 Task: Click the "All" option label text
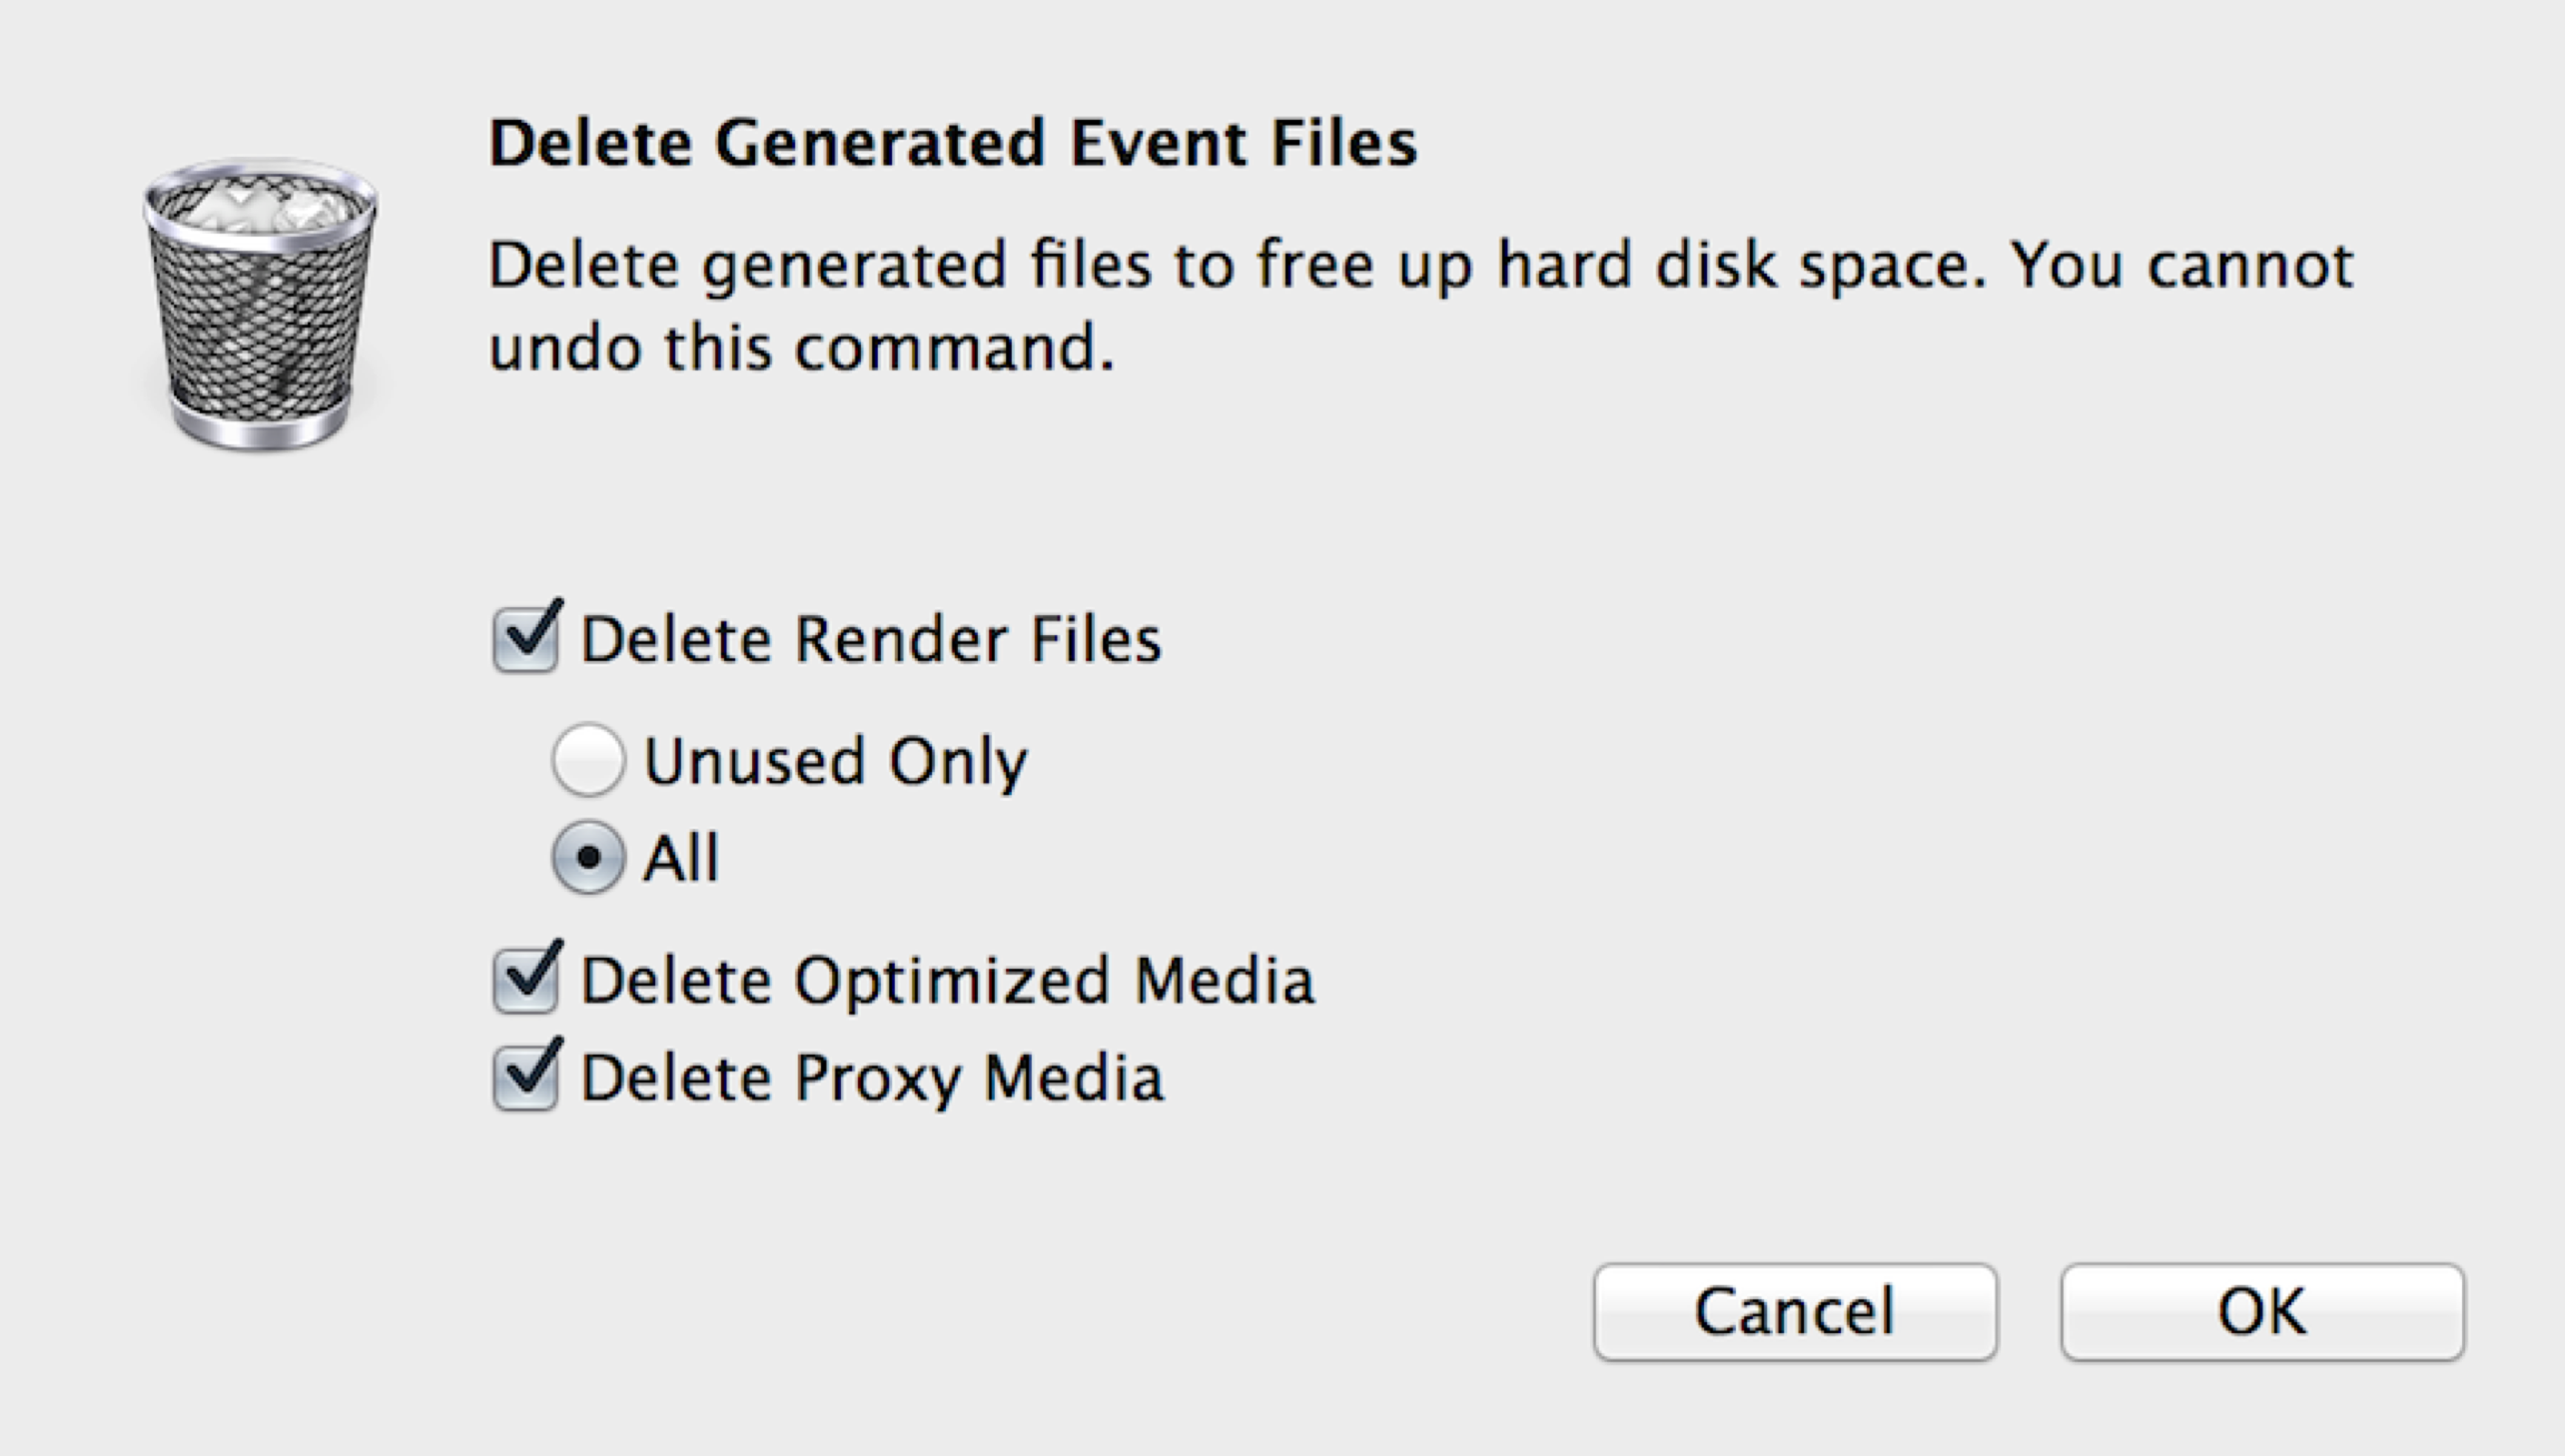pyautogui.click(x=681, y=858)
